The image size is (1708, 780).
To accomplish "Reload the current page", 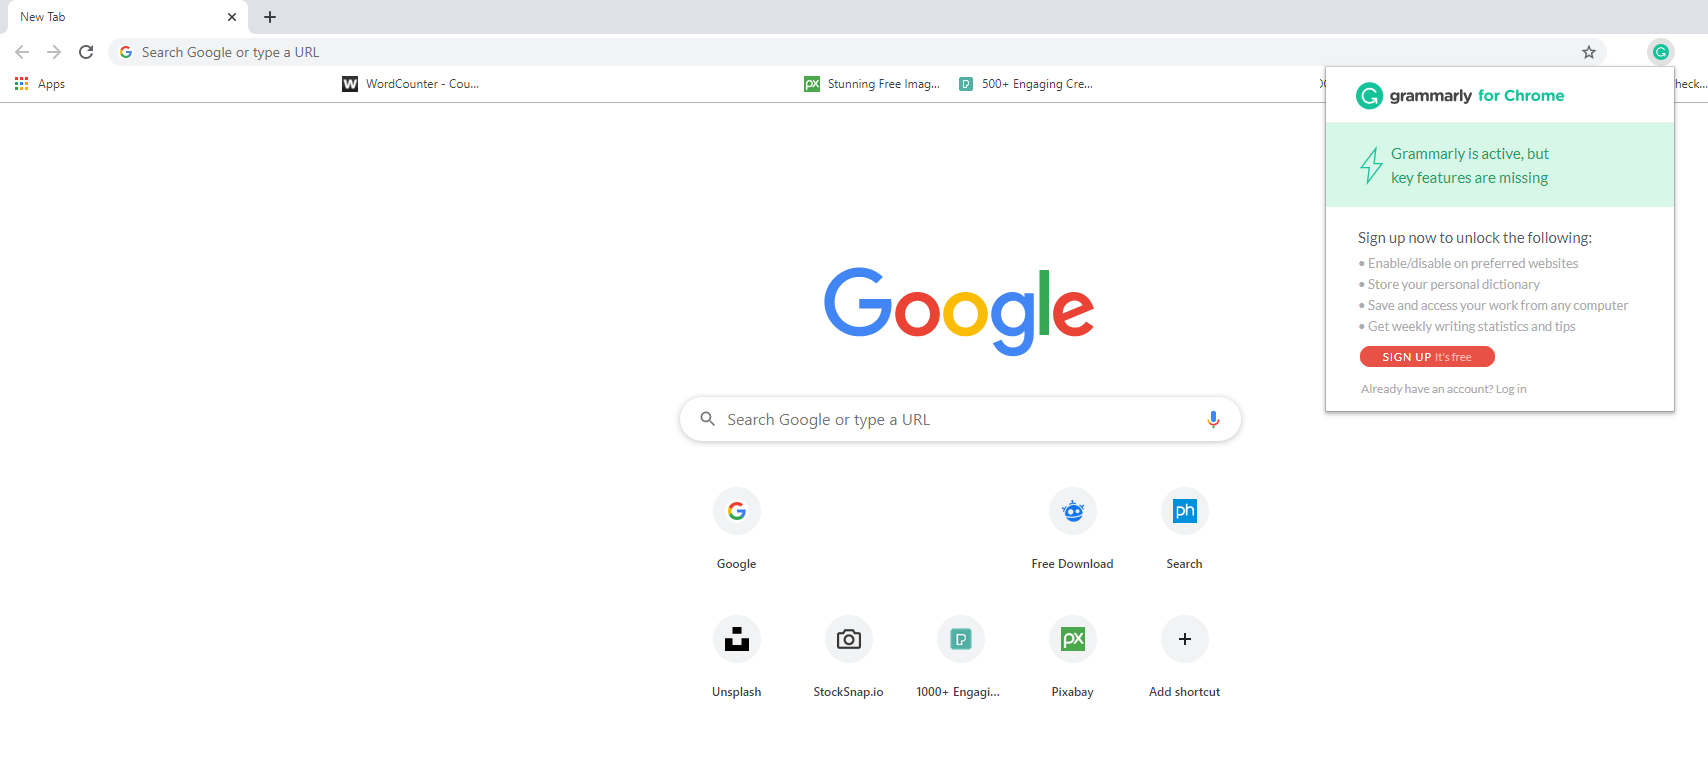I will coord(86,52).
